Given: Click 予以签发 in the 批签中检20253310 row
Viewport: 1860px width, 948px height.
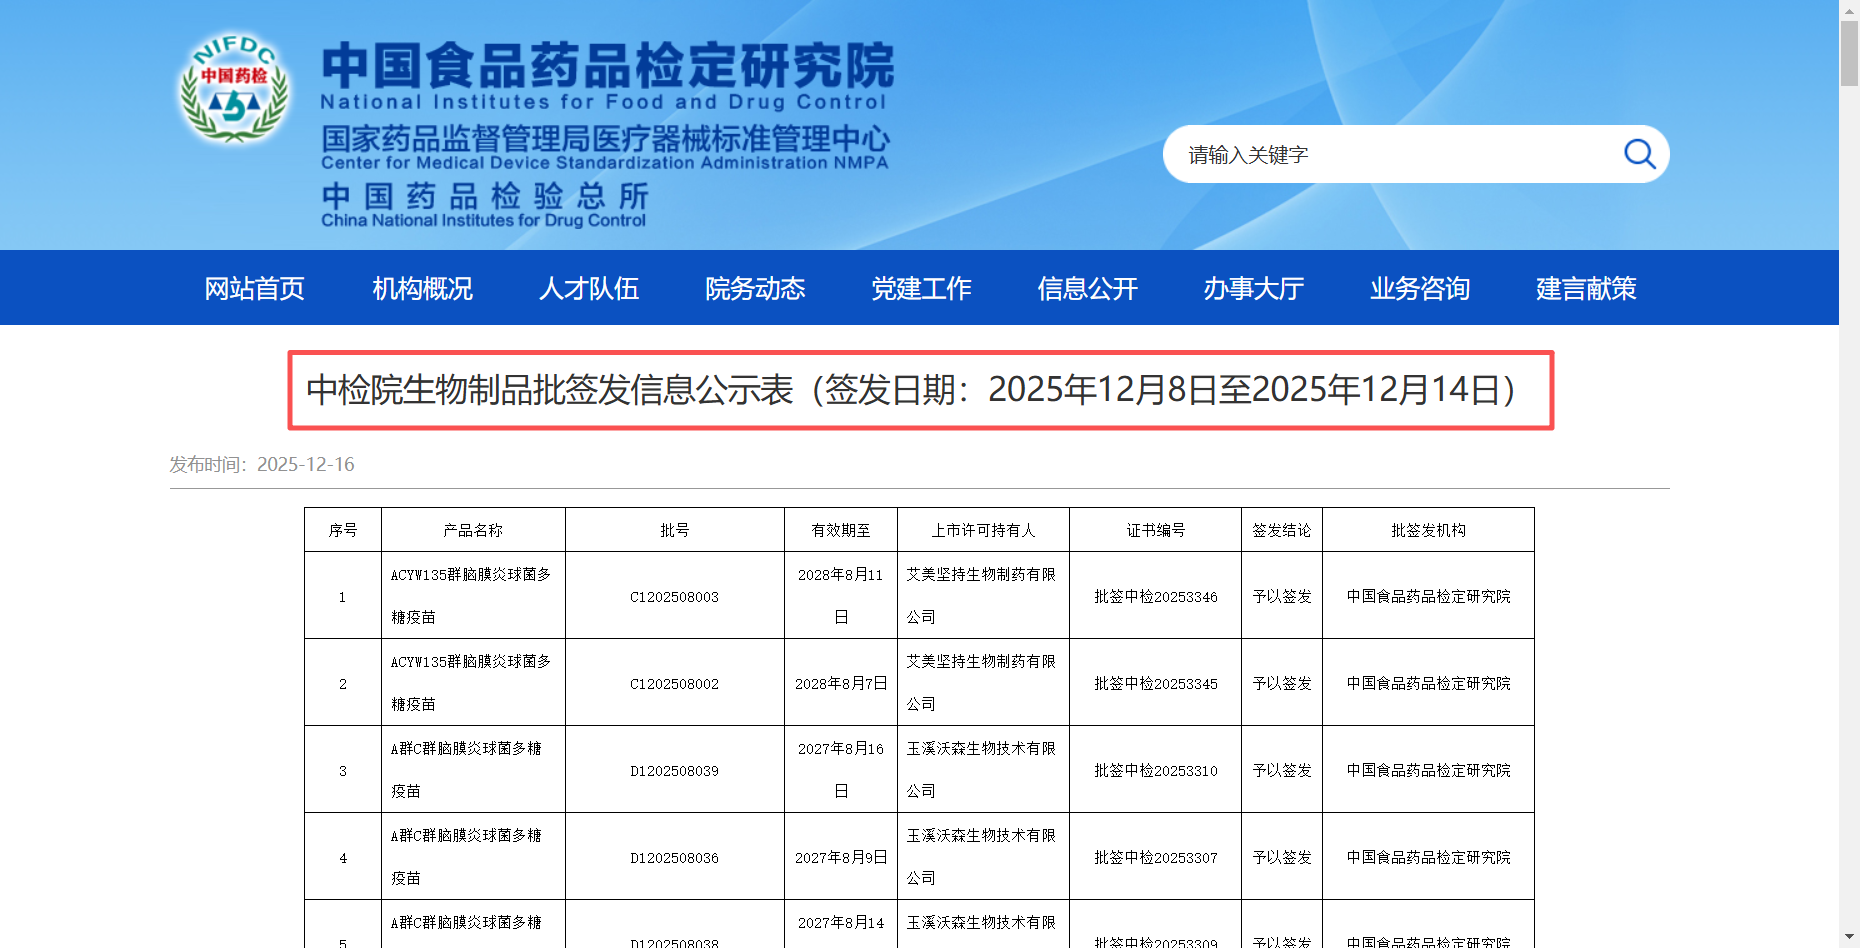Looking at the screenshot, I should (x=1282, y=771).
